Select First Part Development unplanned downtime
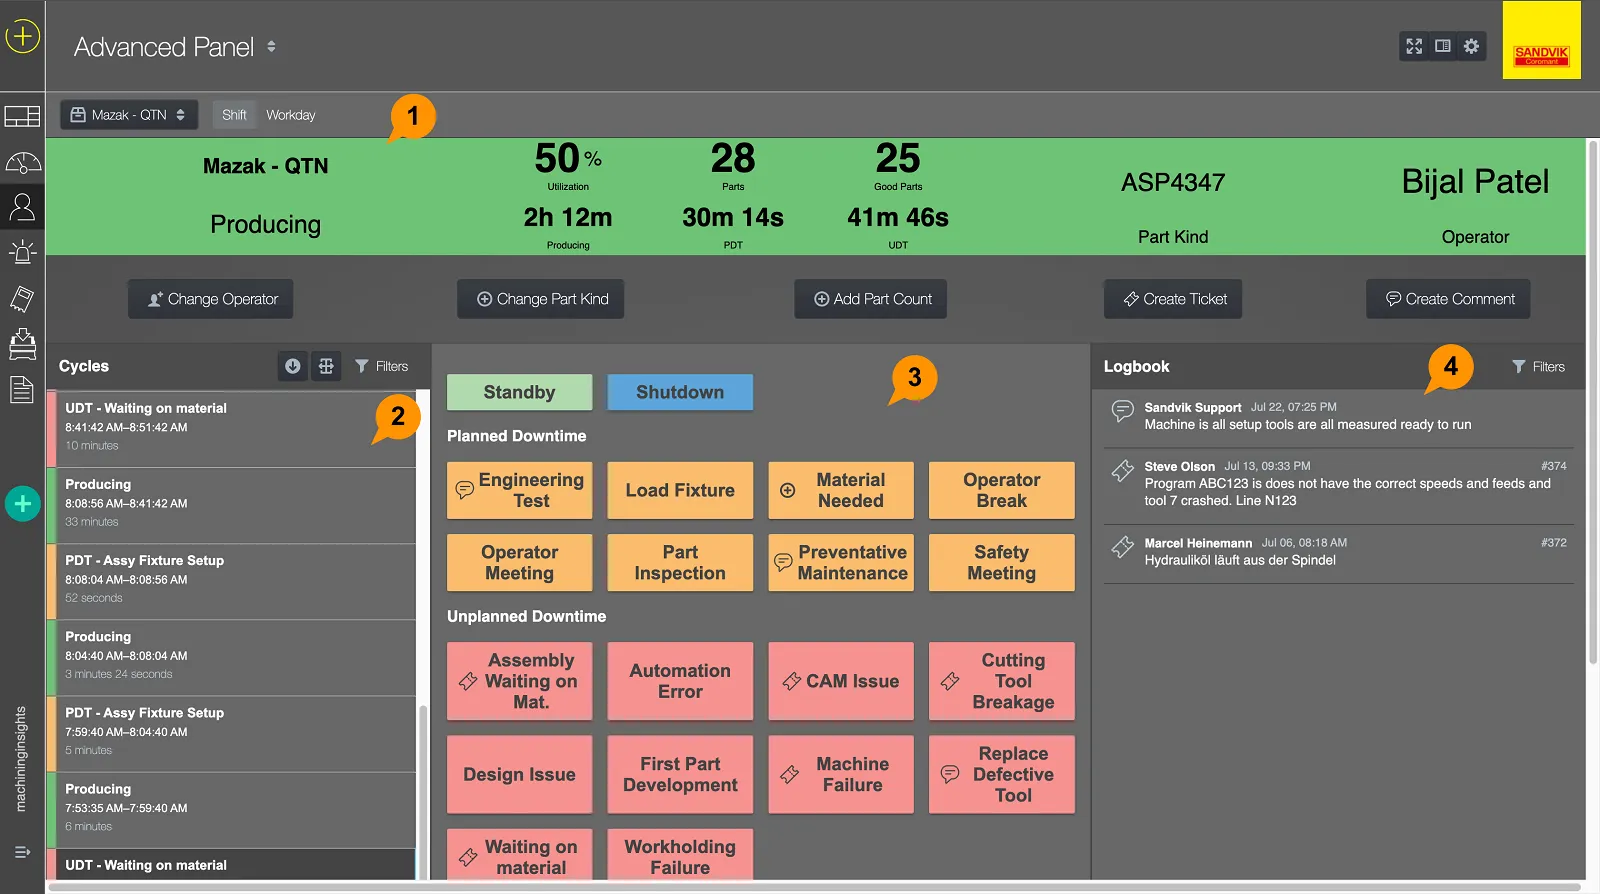Viewport: 1600px width, 894px height. click(680, 774)
